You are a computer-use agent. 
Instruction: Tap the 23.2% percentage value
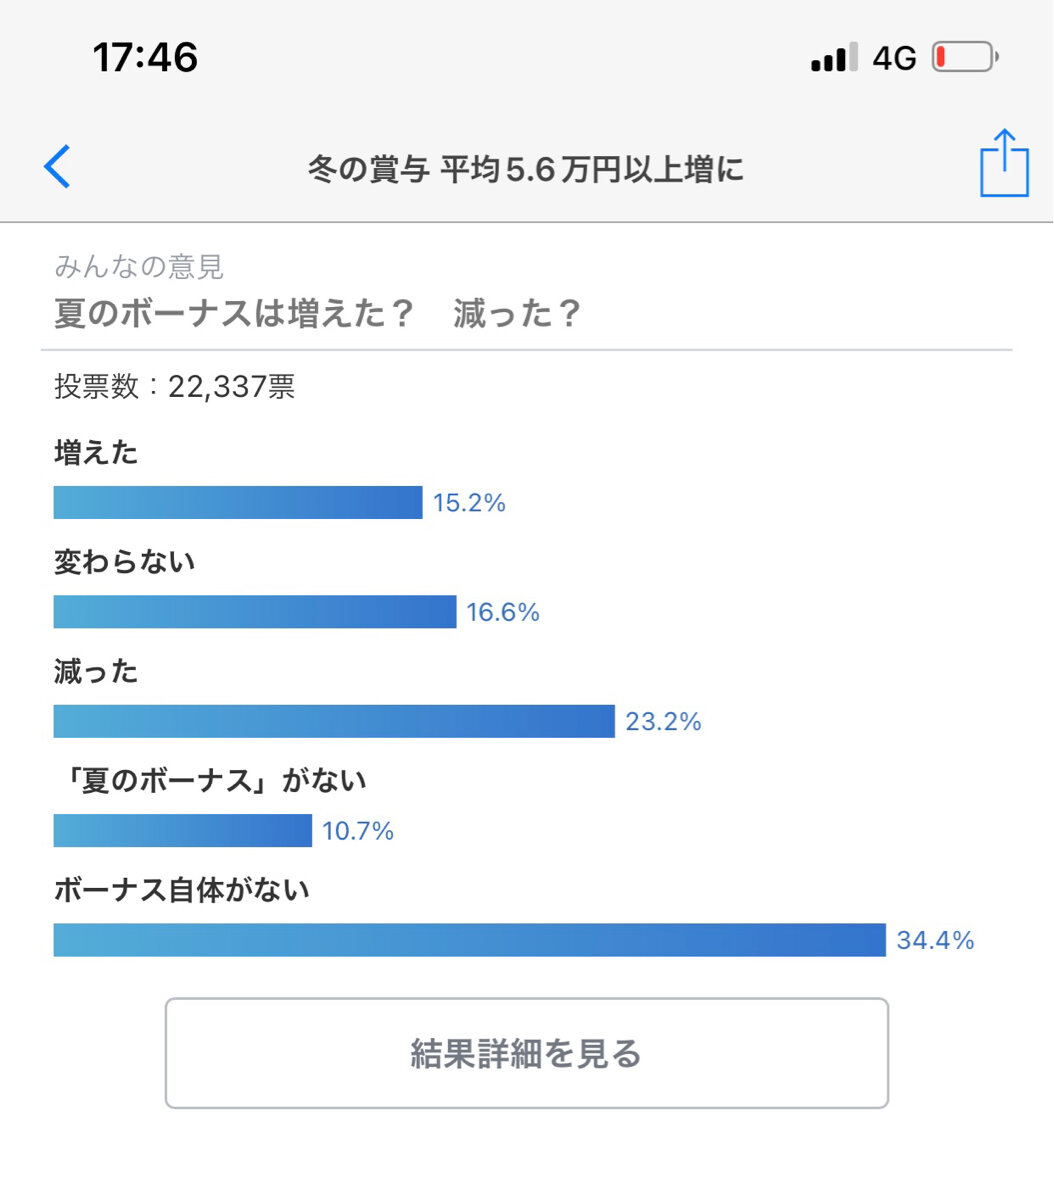tap(663, 722)
